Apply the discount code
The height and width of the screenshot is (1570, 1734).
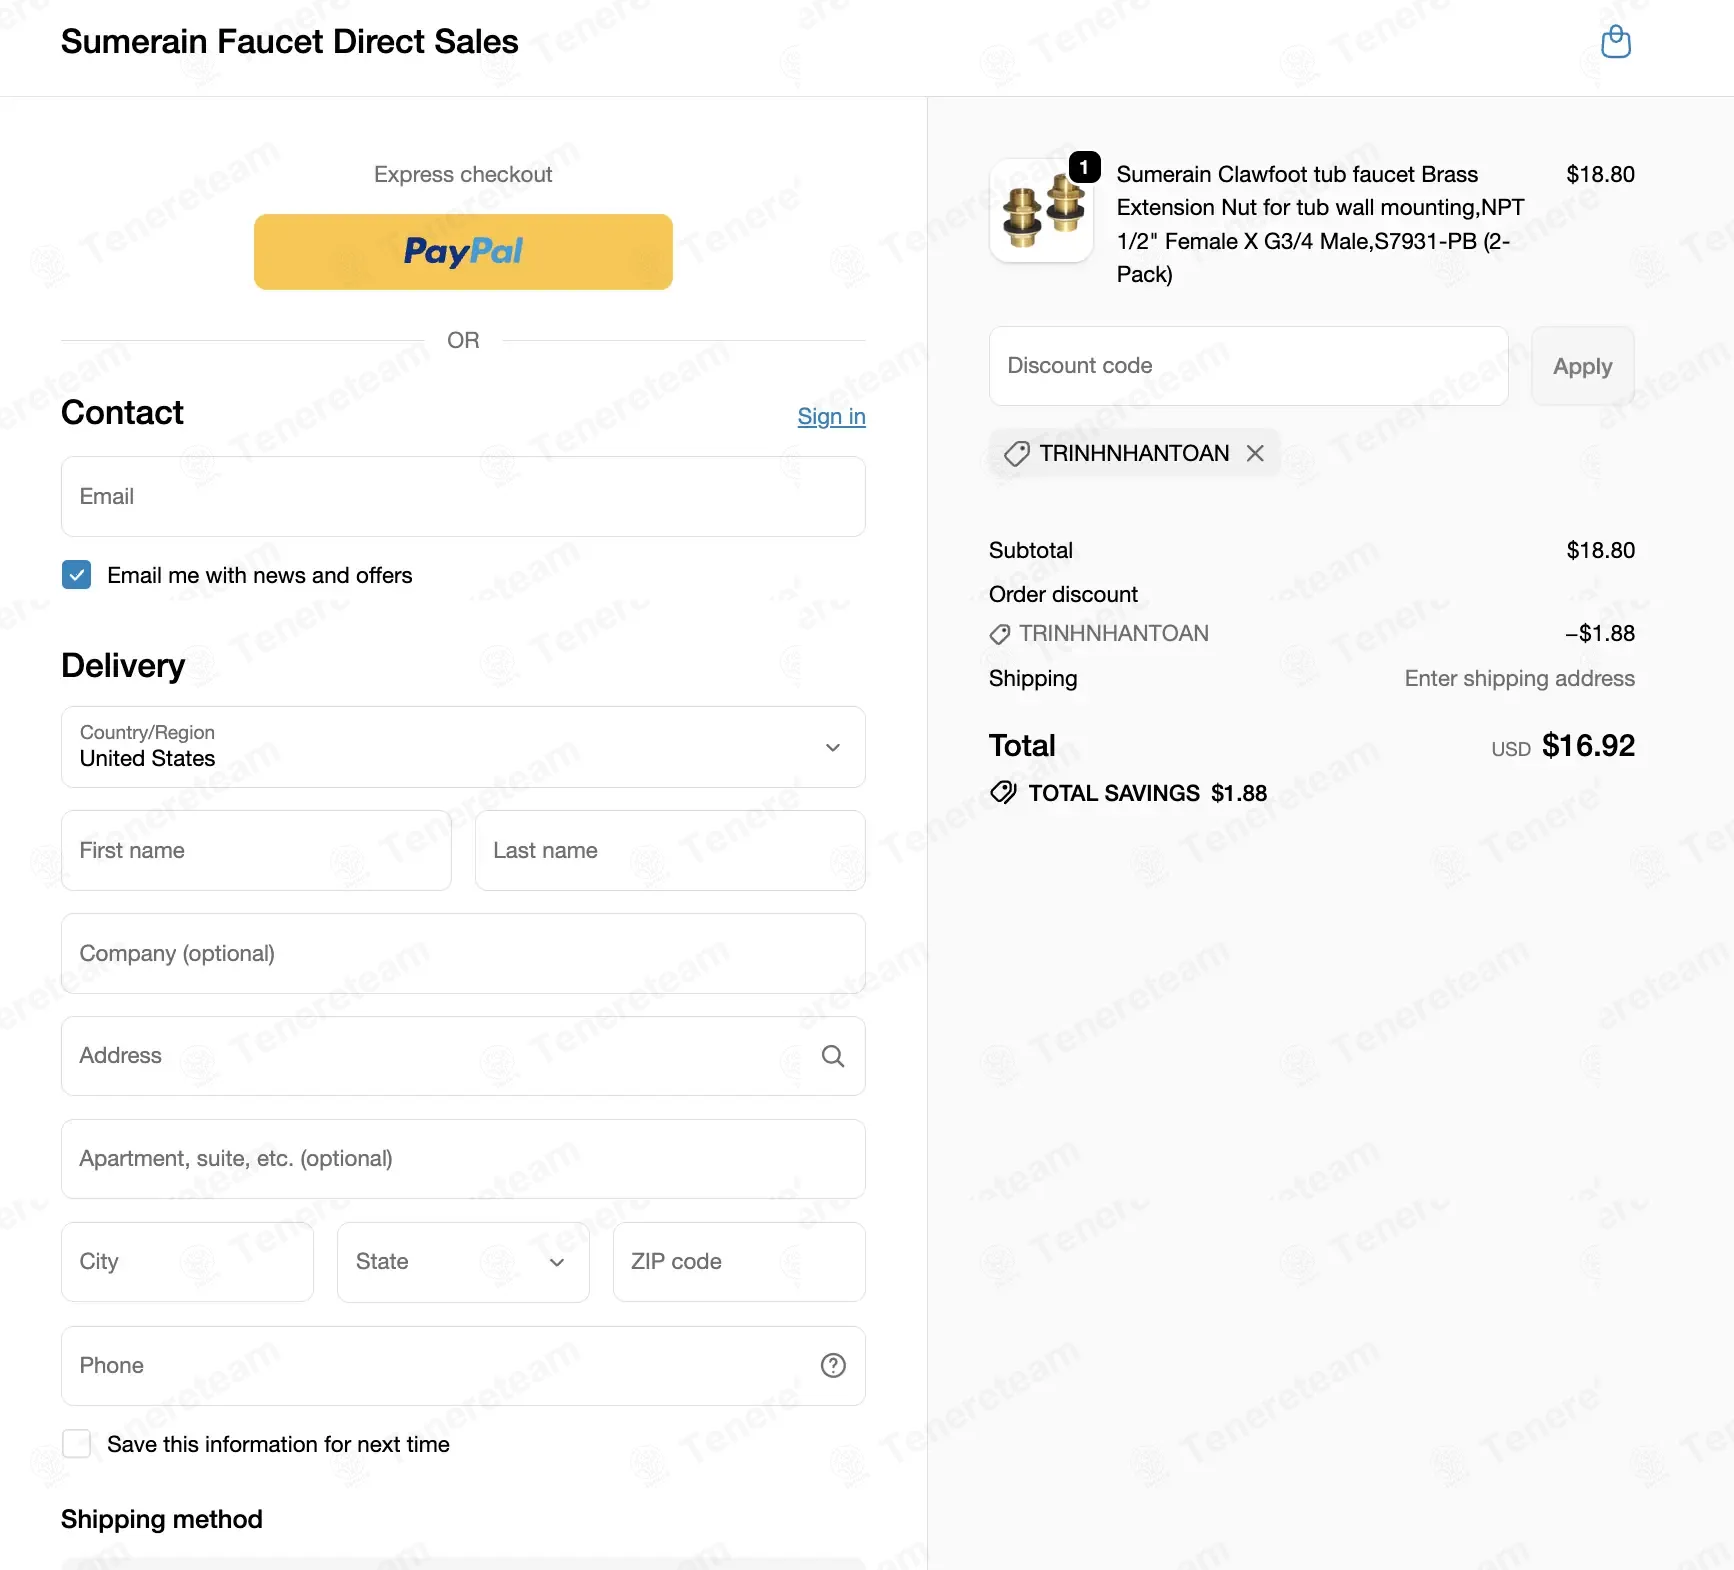tap(1582, 366)
